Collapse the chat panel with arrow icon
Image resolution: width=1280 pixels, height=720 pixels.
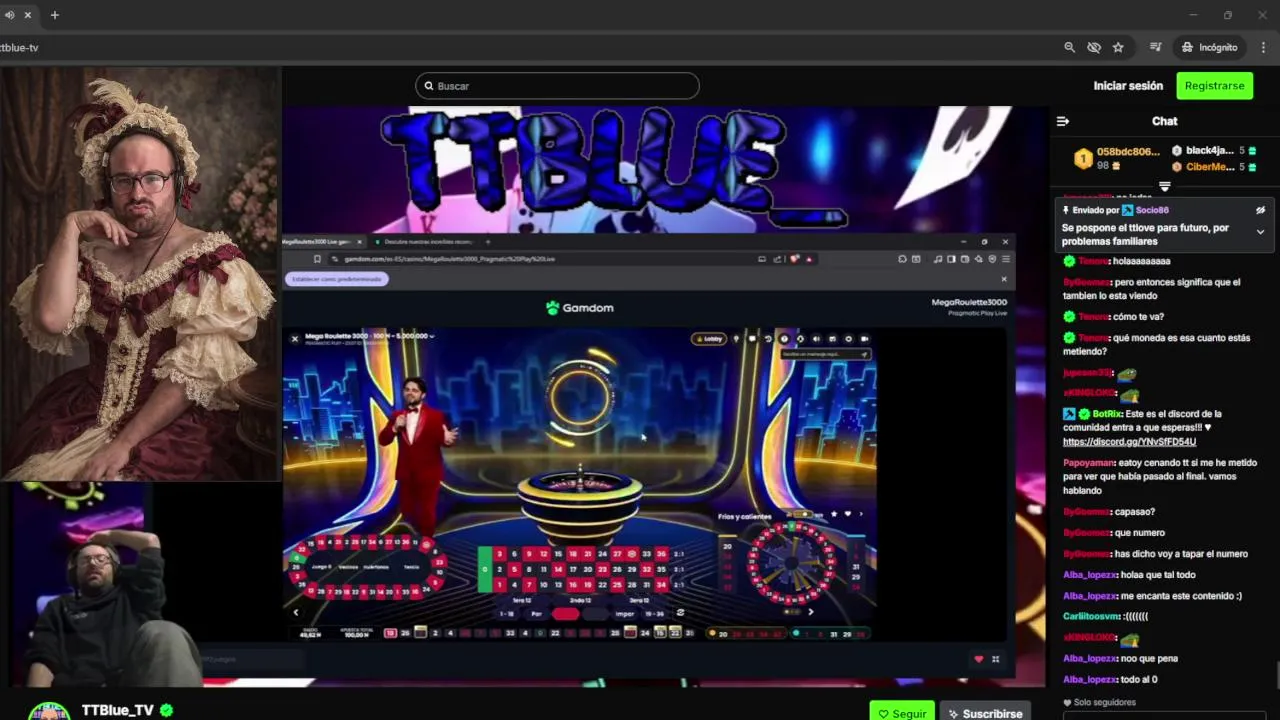pyautogui.click(x=1063, y=121)
